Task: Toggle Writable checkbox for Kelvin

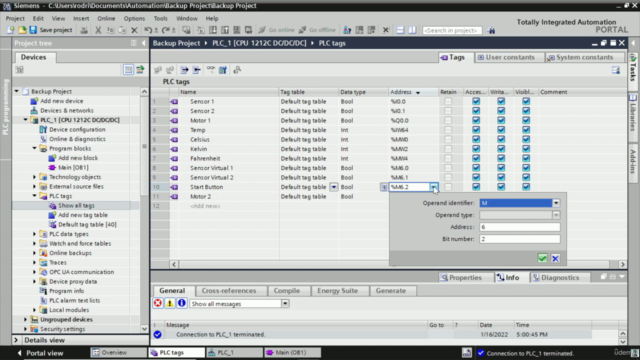Action: click(x=501, y=149)
